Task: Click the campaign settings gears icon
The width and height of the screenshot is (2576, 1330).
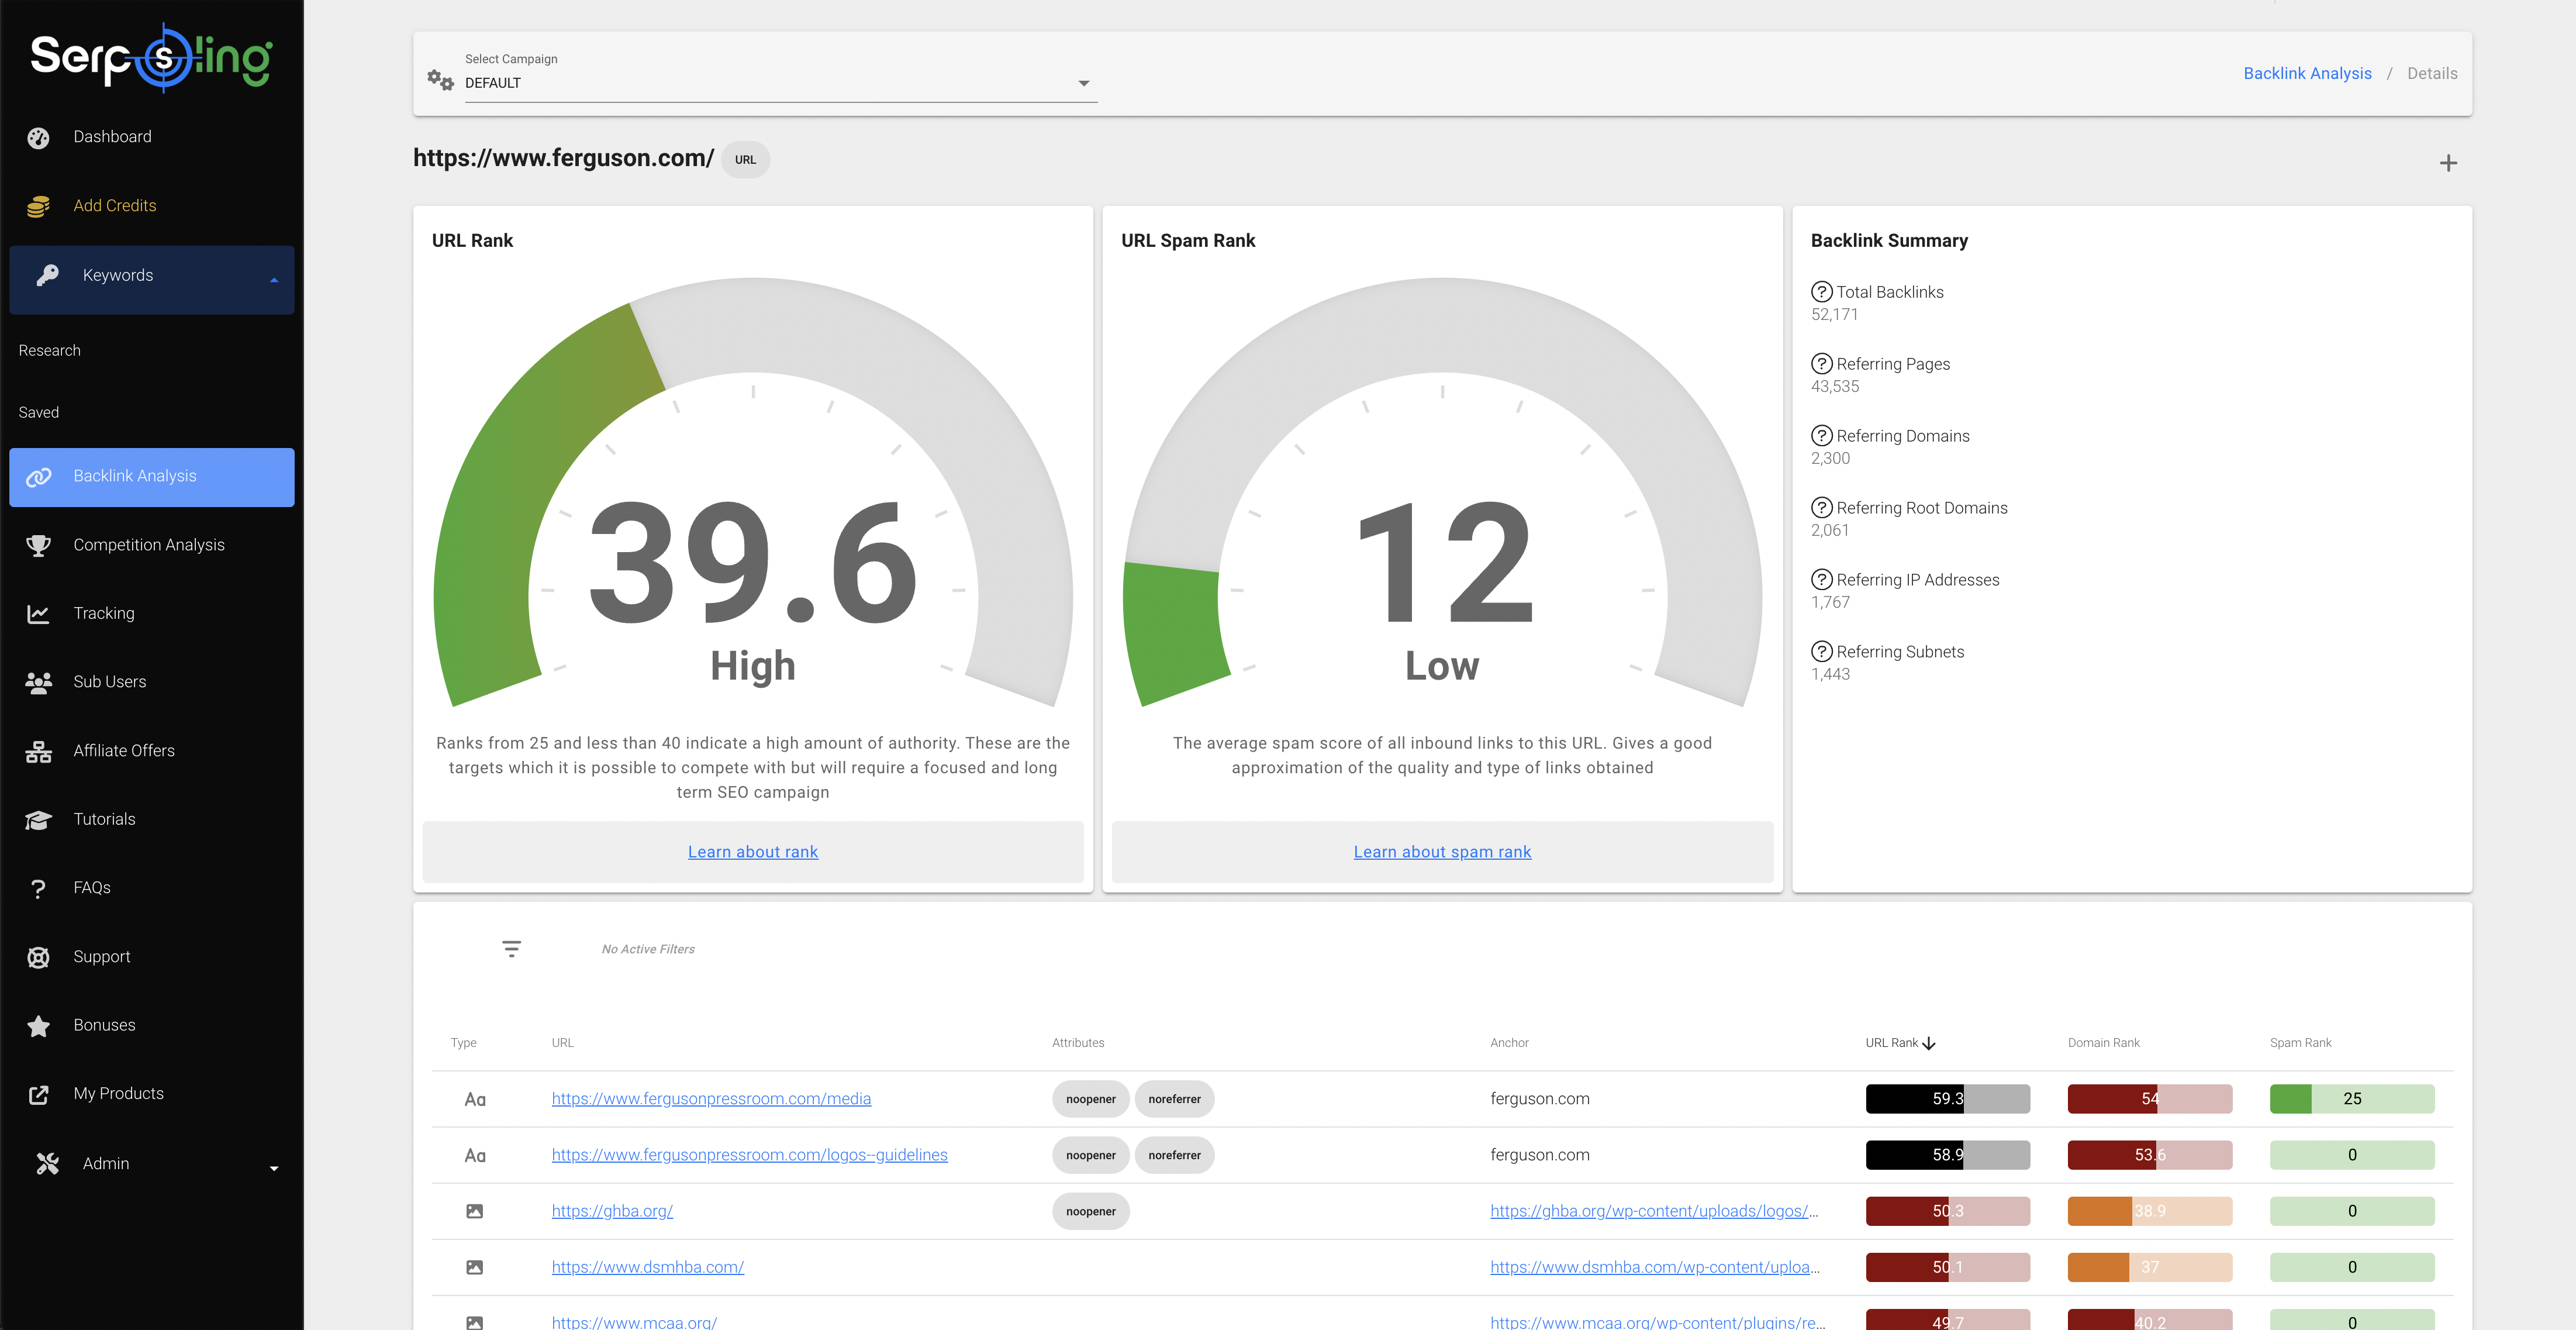Action: pos(440,79)
